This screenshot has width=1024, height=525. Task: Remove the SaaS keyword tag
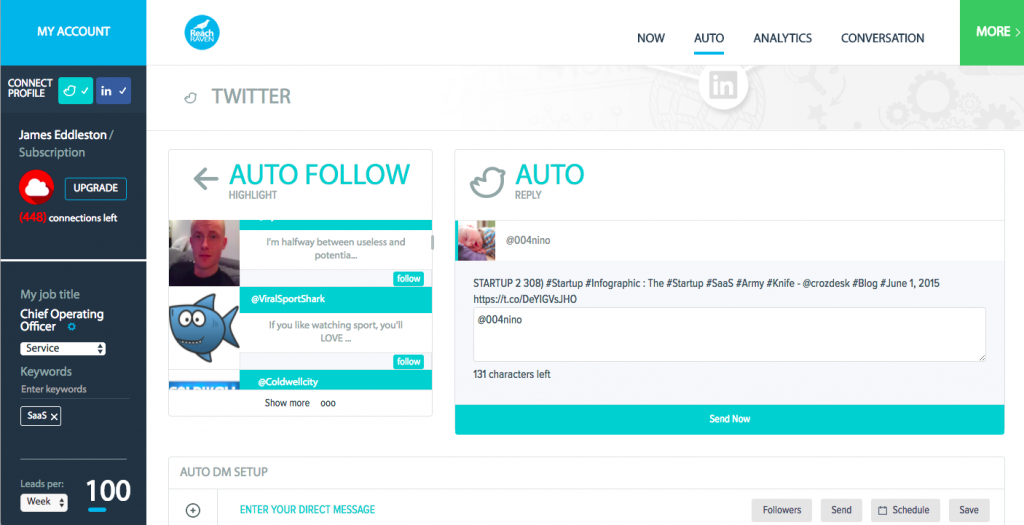click(x=54, y=417)
